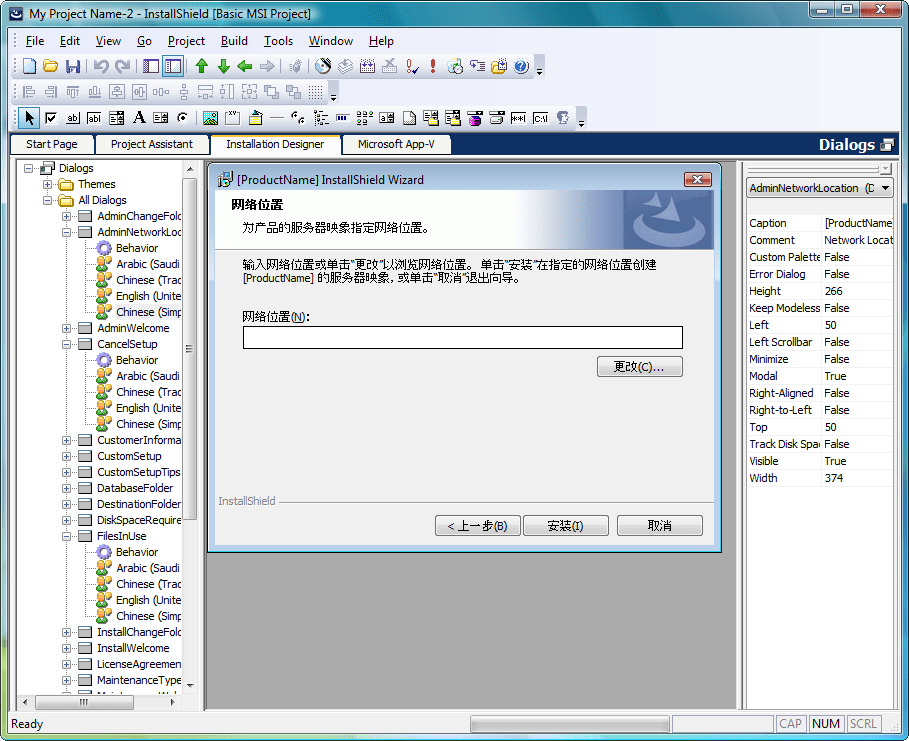Click the 安装(I) install button
909x741 pixels.
(565, 526)
